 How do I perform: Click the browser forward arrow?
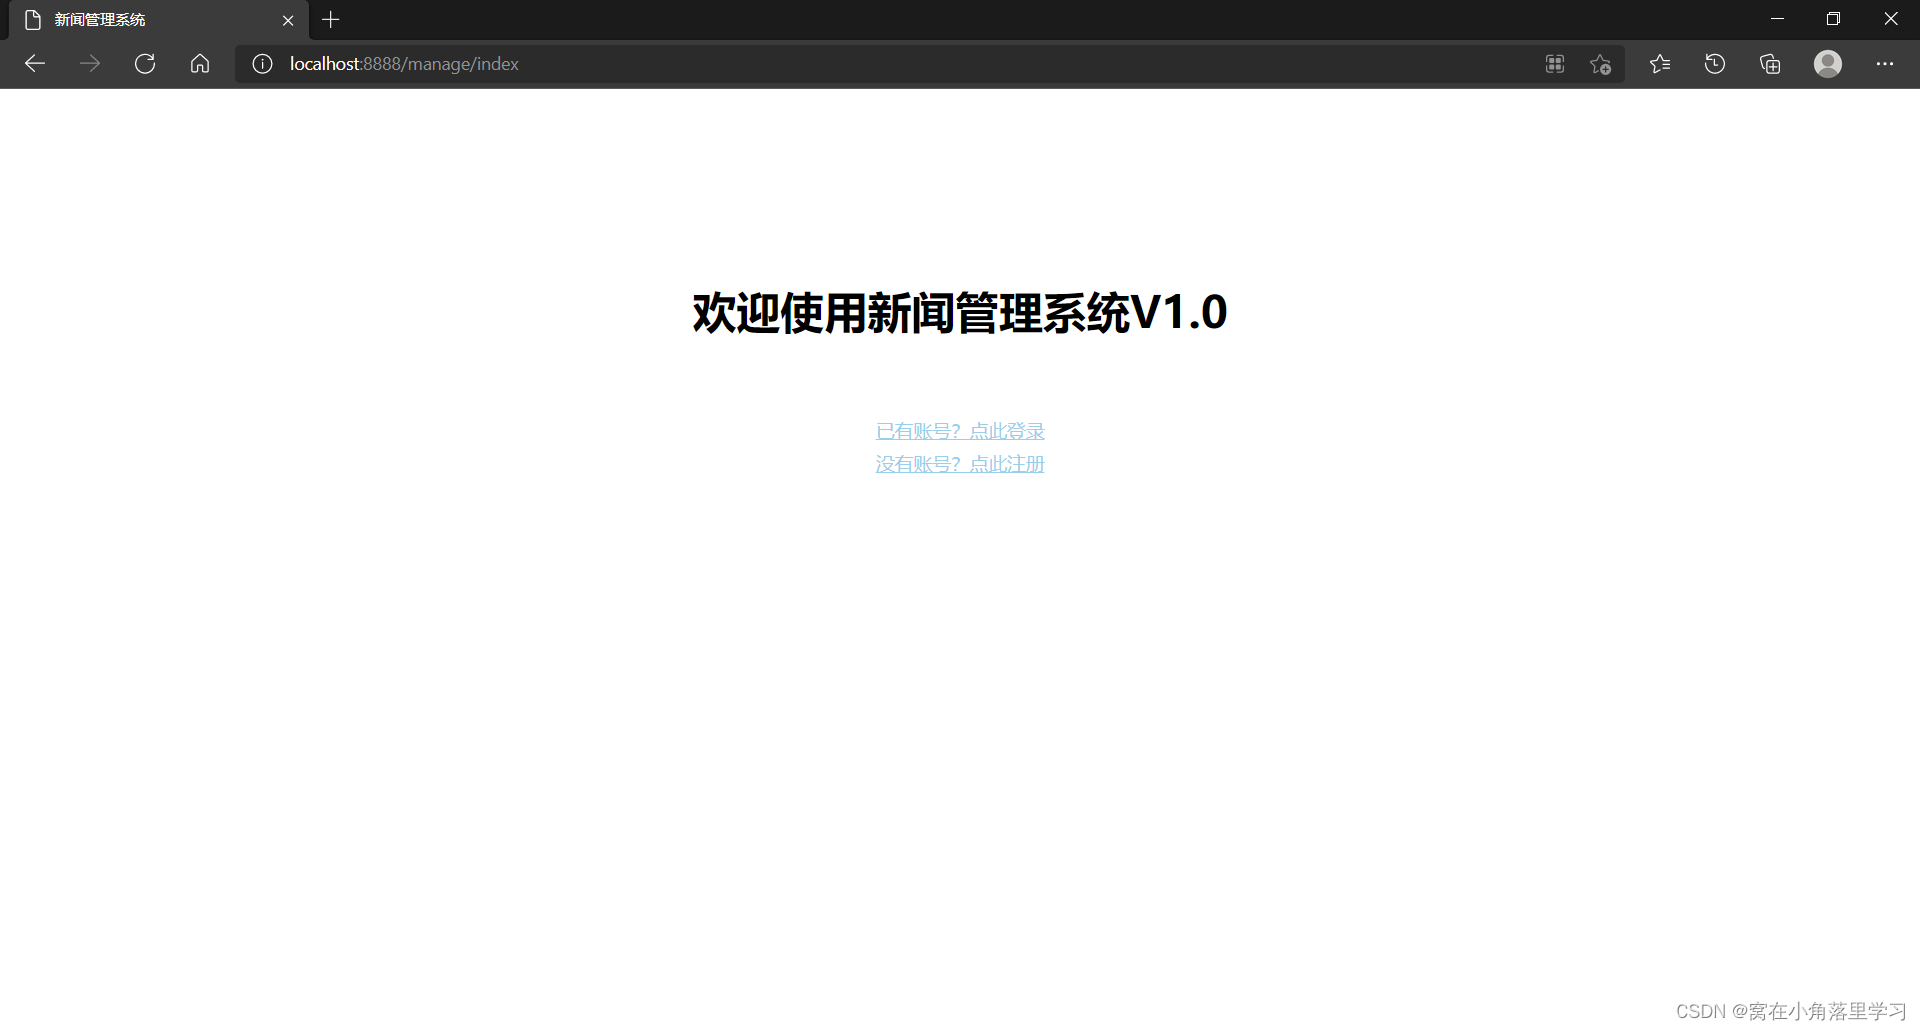90,64
